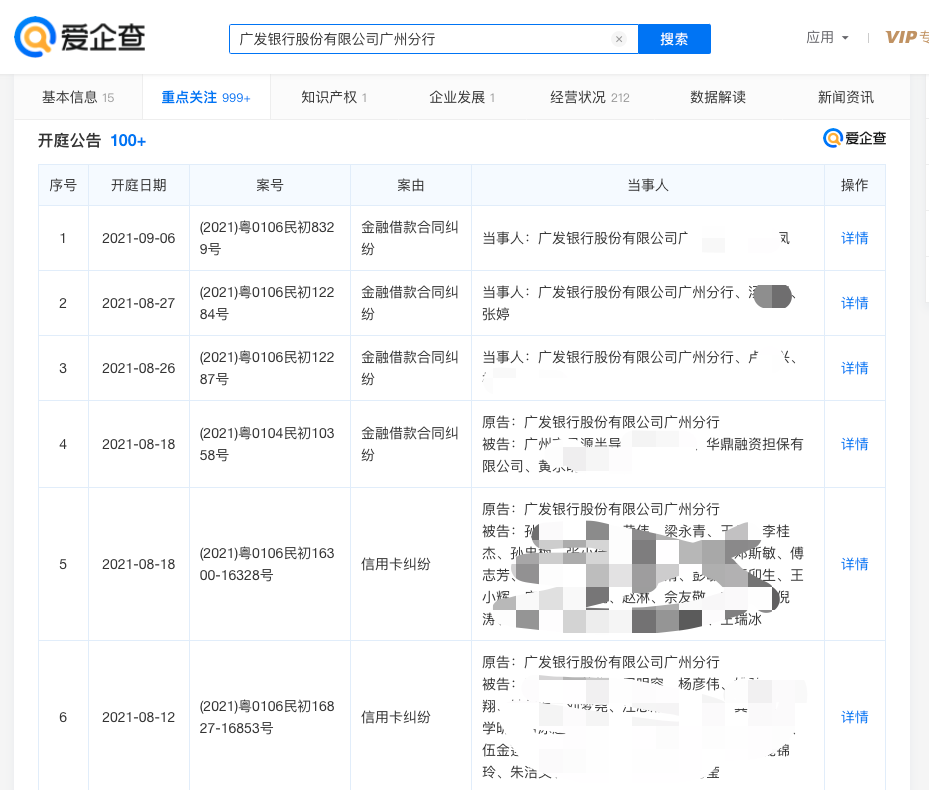The width and height of the screenshot is (929, 790).
Task: Open the 知识产权 tab
Action: [x=334, y=97]
